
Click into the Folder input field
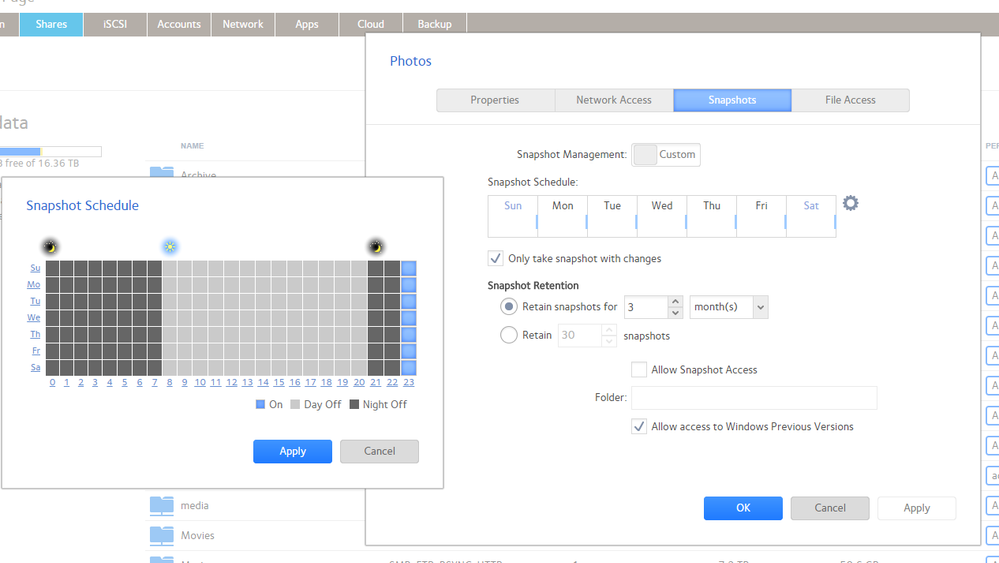pyautogui.click(x=753, y=398)
